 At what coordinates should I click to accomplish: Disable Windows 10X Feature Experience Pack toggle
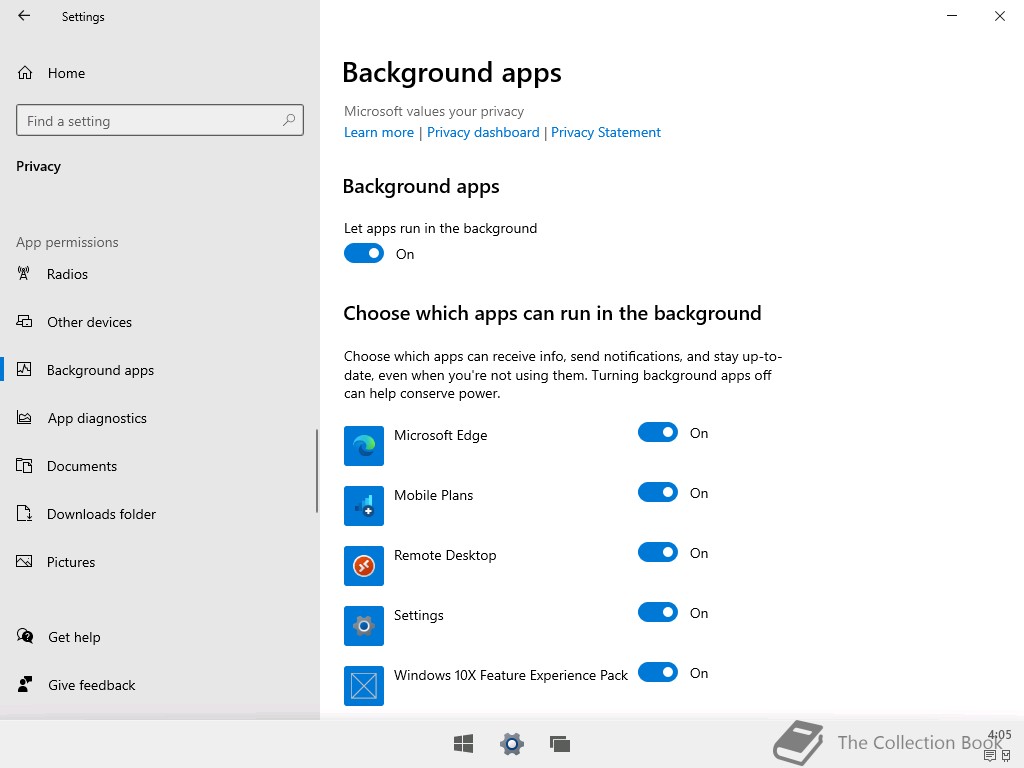(658, 672)
